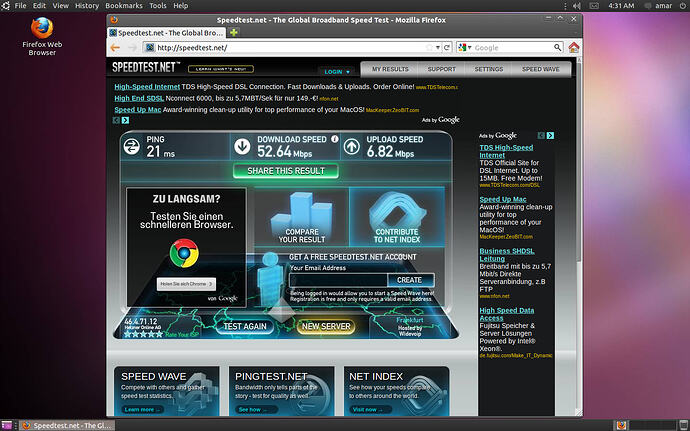Click the NEW SERVER button
The image size is (690, 431).
tap(326, 326)
